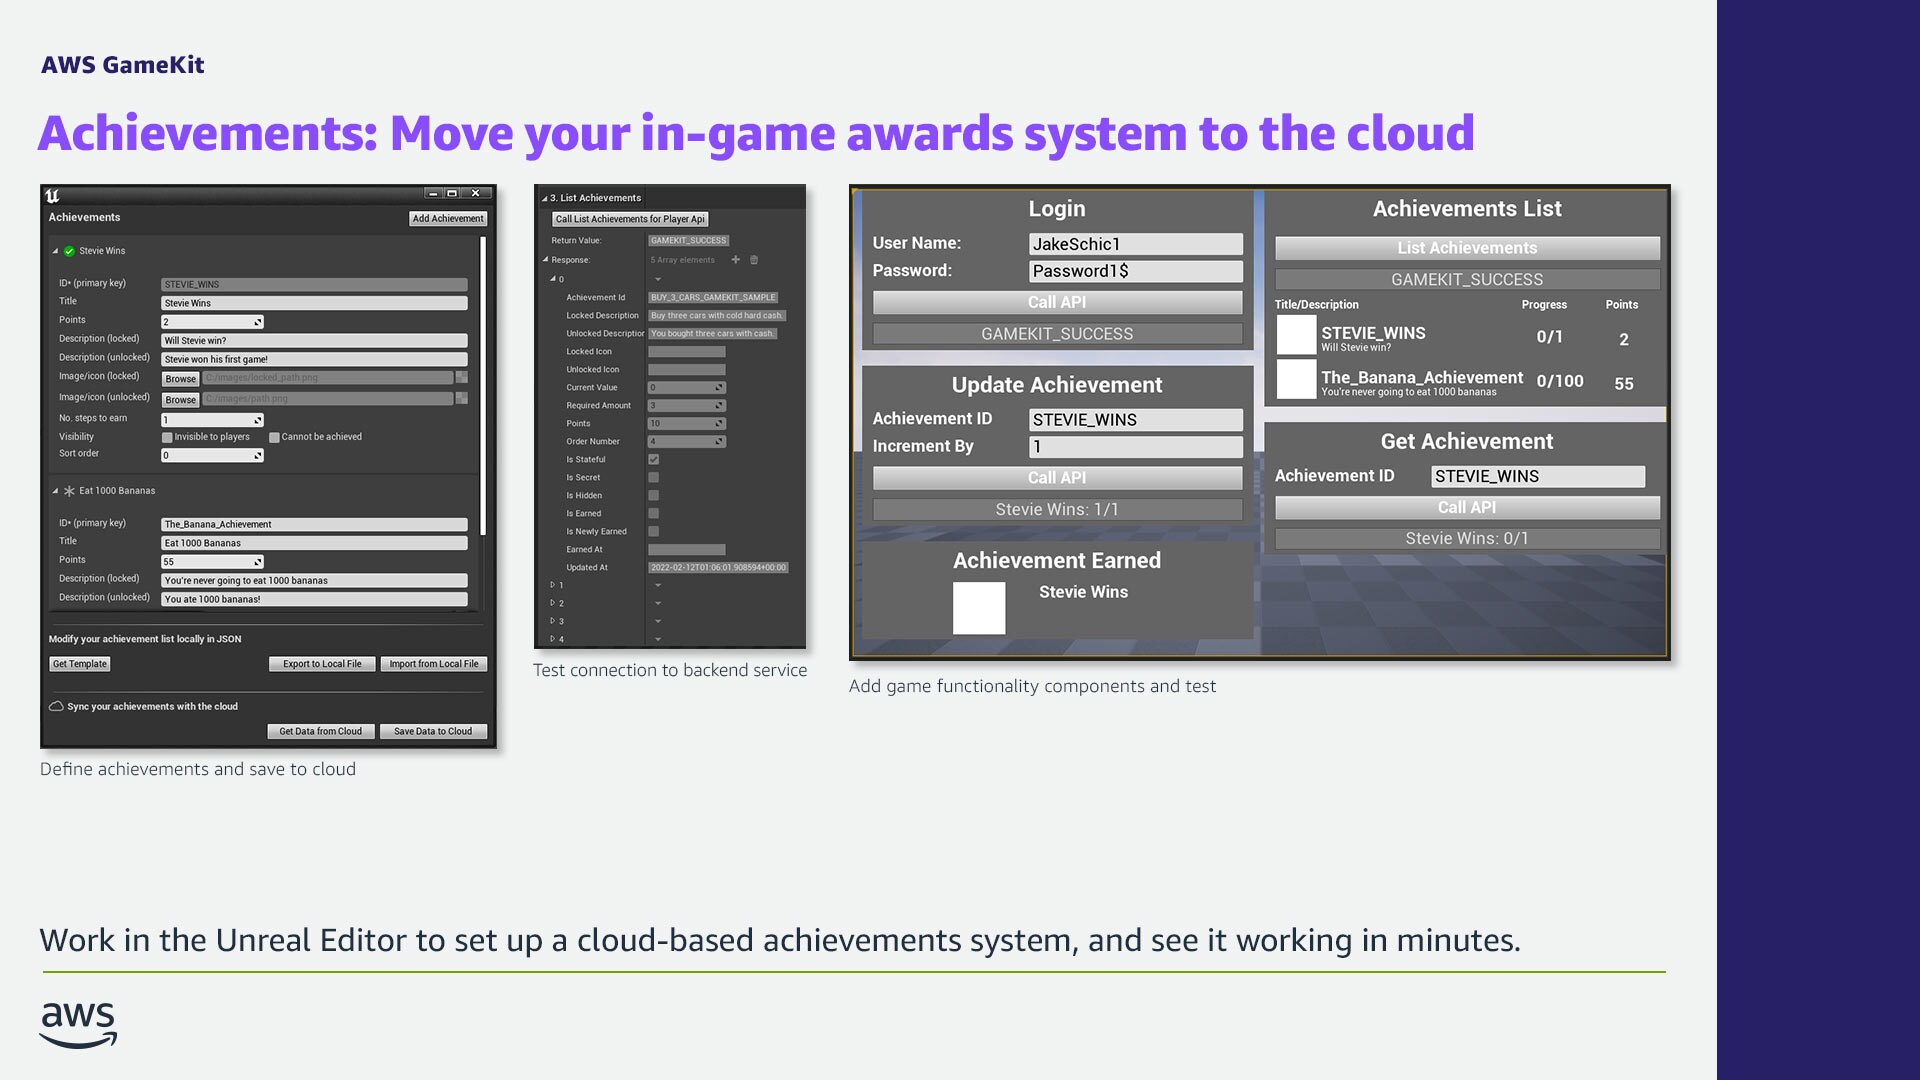Click the Sort order stepper field
This screenshot has height=1080, width=1920.
click(212, 455)
